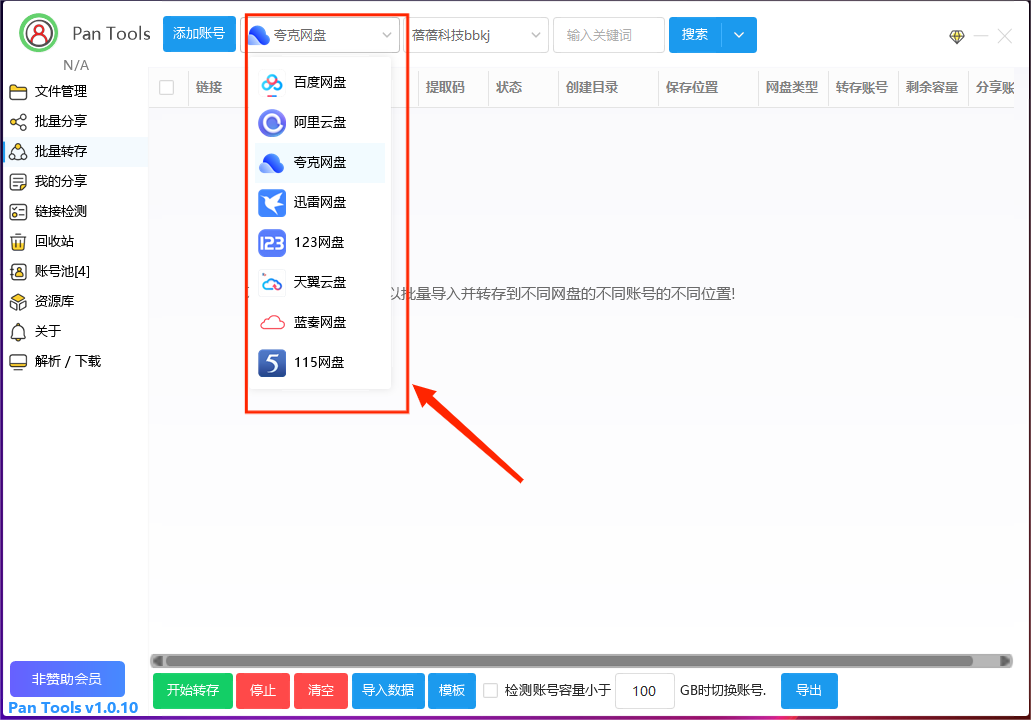Click the 网盘类型 column header
The image size is (1031, 720).
click(792, 87)
